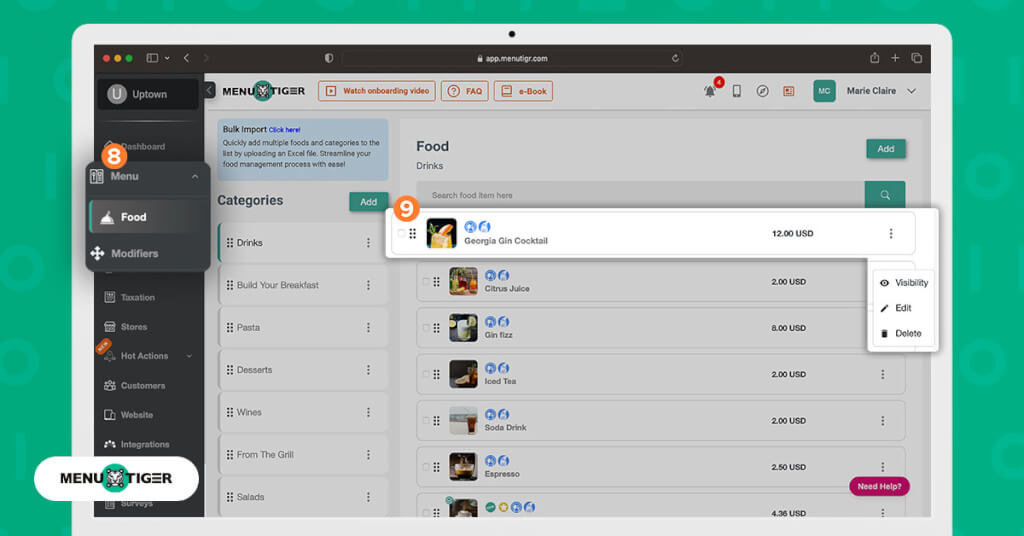Collapse the sidebar using the arrow handle

click(x=209, y=90)
